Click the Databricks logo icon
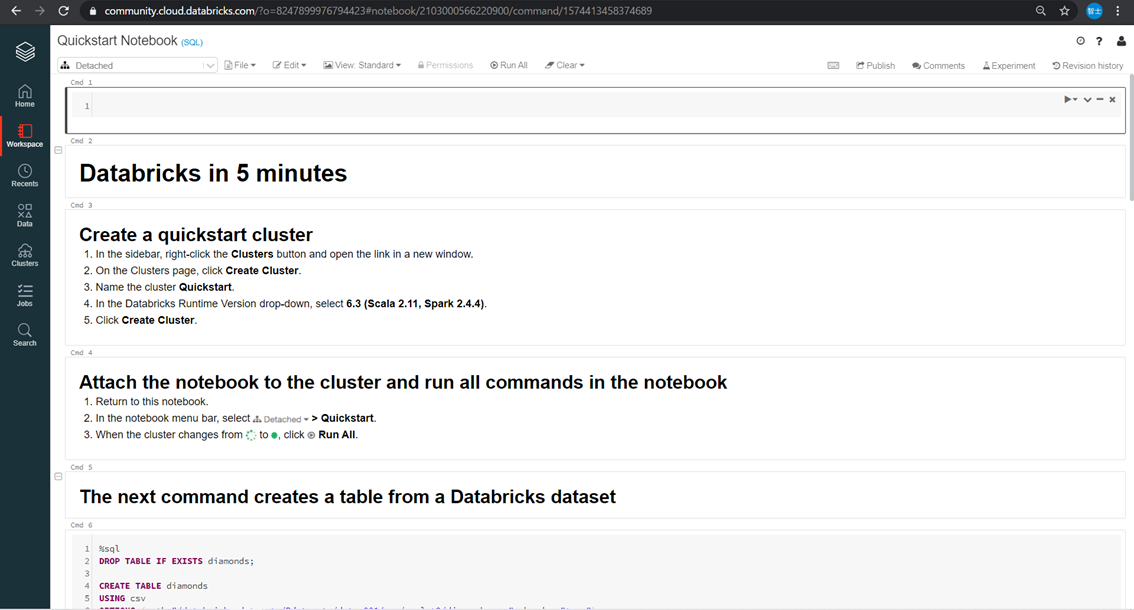1134x610 pixels. pos(25,51)
